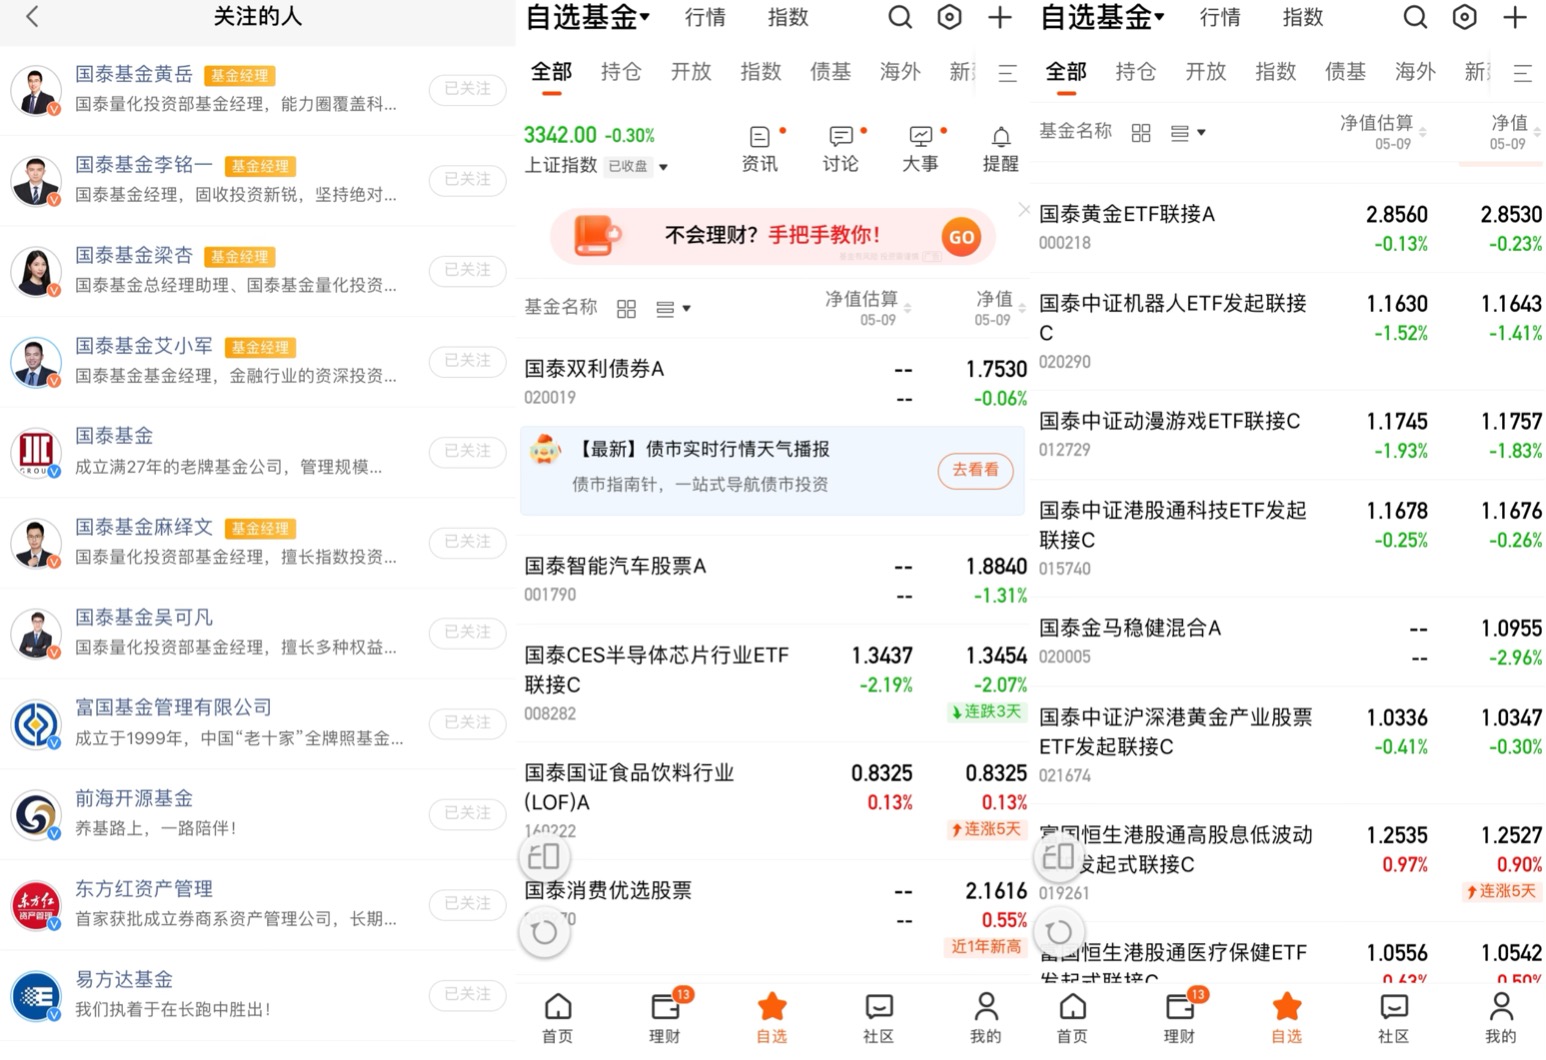1546x1060 pixels.
Task: Open 讨论 discussion icon
Action: pos(841,149)
